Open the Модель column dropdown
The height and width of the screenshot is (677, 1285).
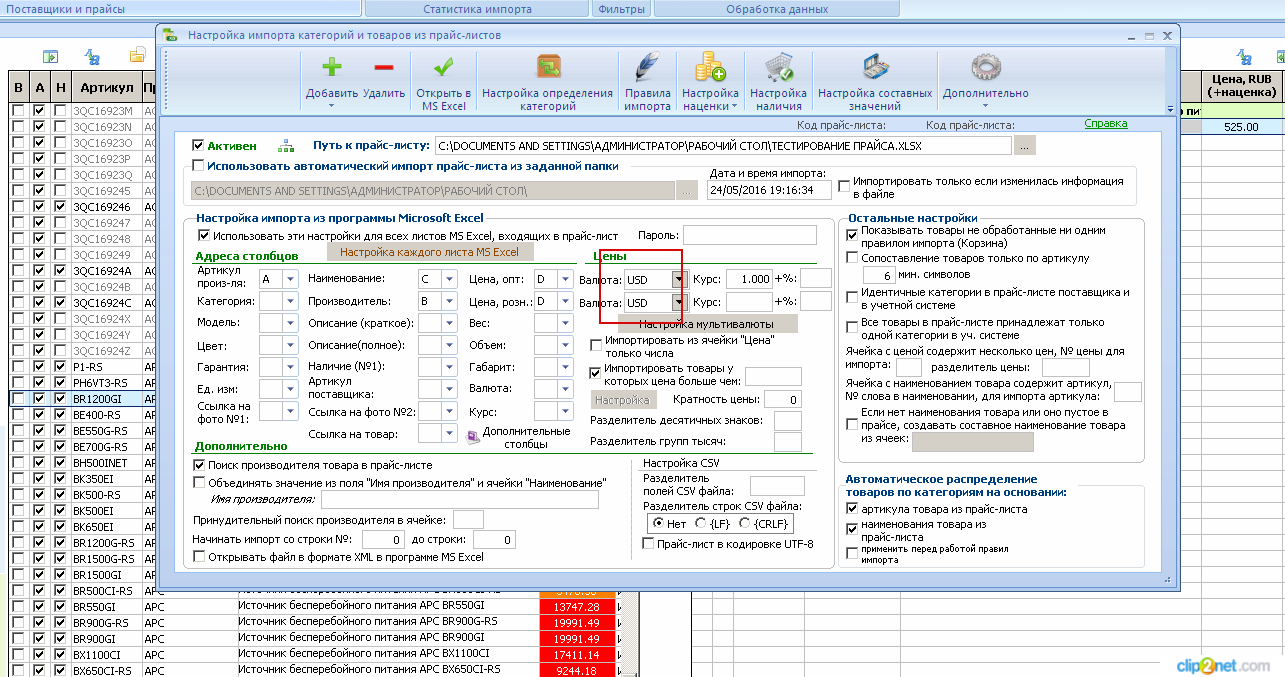(290, 323)
